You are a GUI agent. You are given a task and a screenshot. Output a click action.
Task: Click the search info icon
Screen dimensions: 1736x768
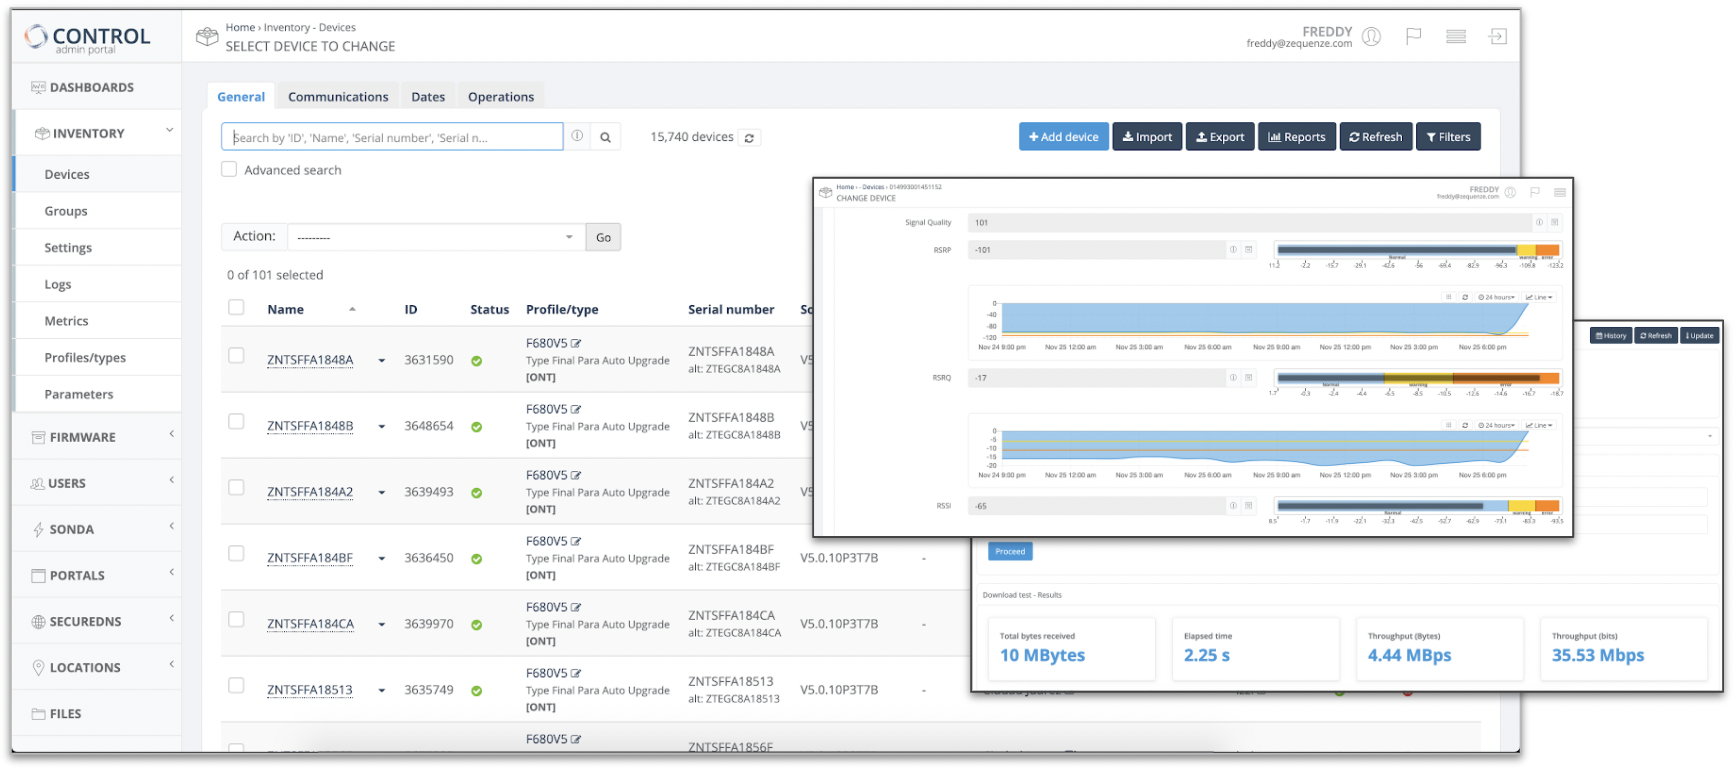[x=577, y=136]
